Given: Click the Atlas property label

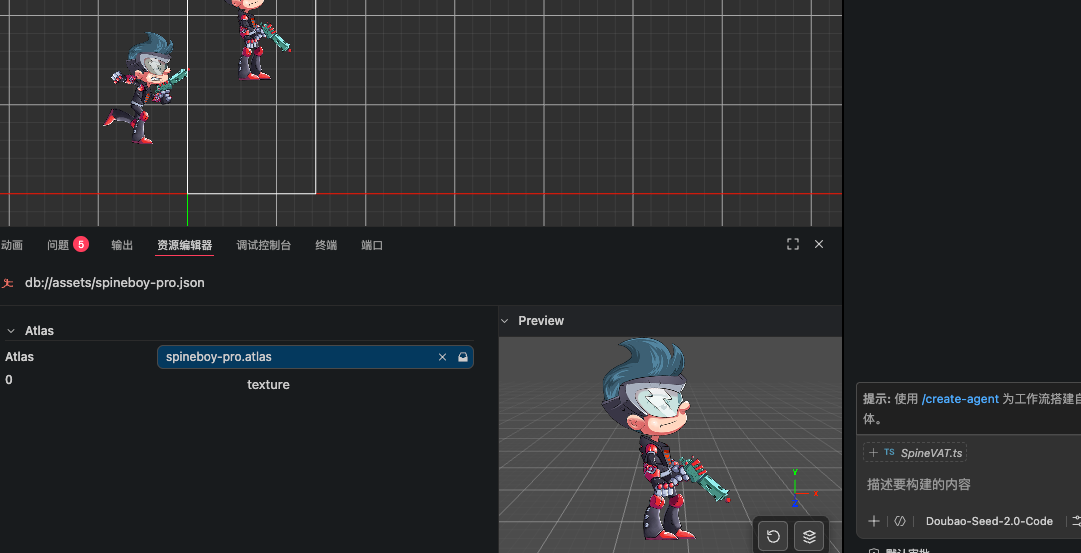Looking at the screenshot, I should click(x=19, y=357).
